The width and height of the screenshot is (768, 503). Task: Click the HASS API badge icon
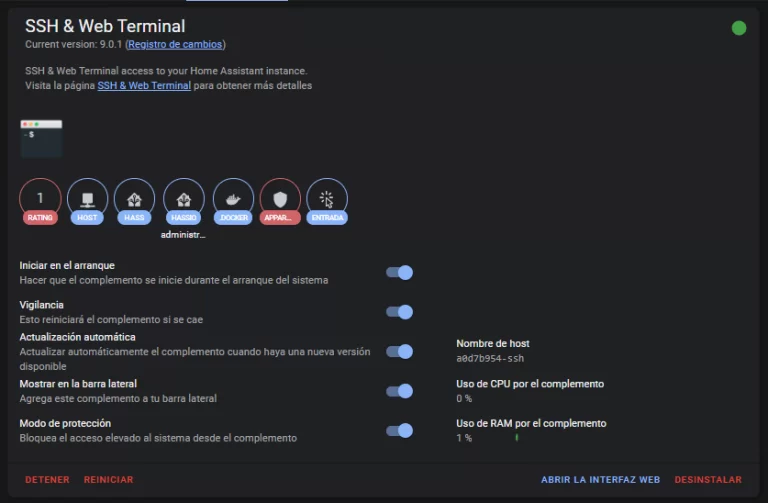coord(134,199)
